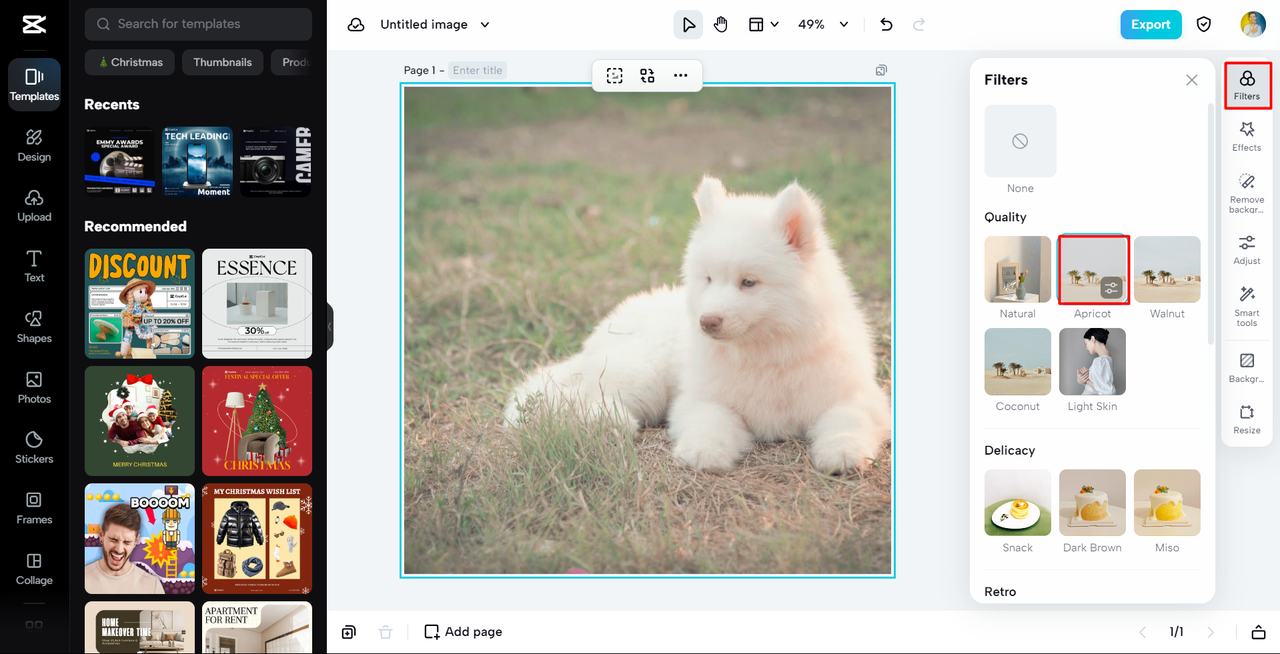1280x654 pixels.
Task: Open the Remove background tool
Action: pos(1247,194)
